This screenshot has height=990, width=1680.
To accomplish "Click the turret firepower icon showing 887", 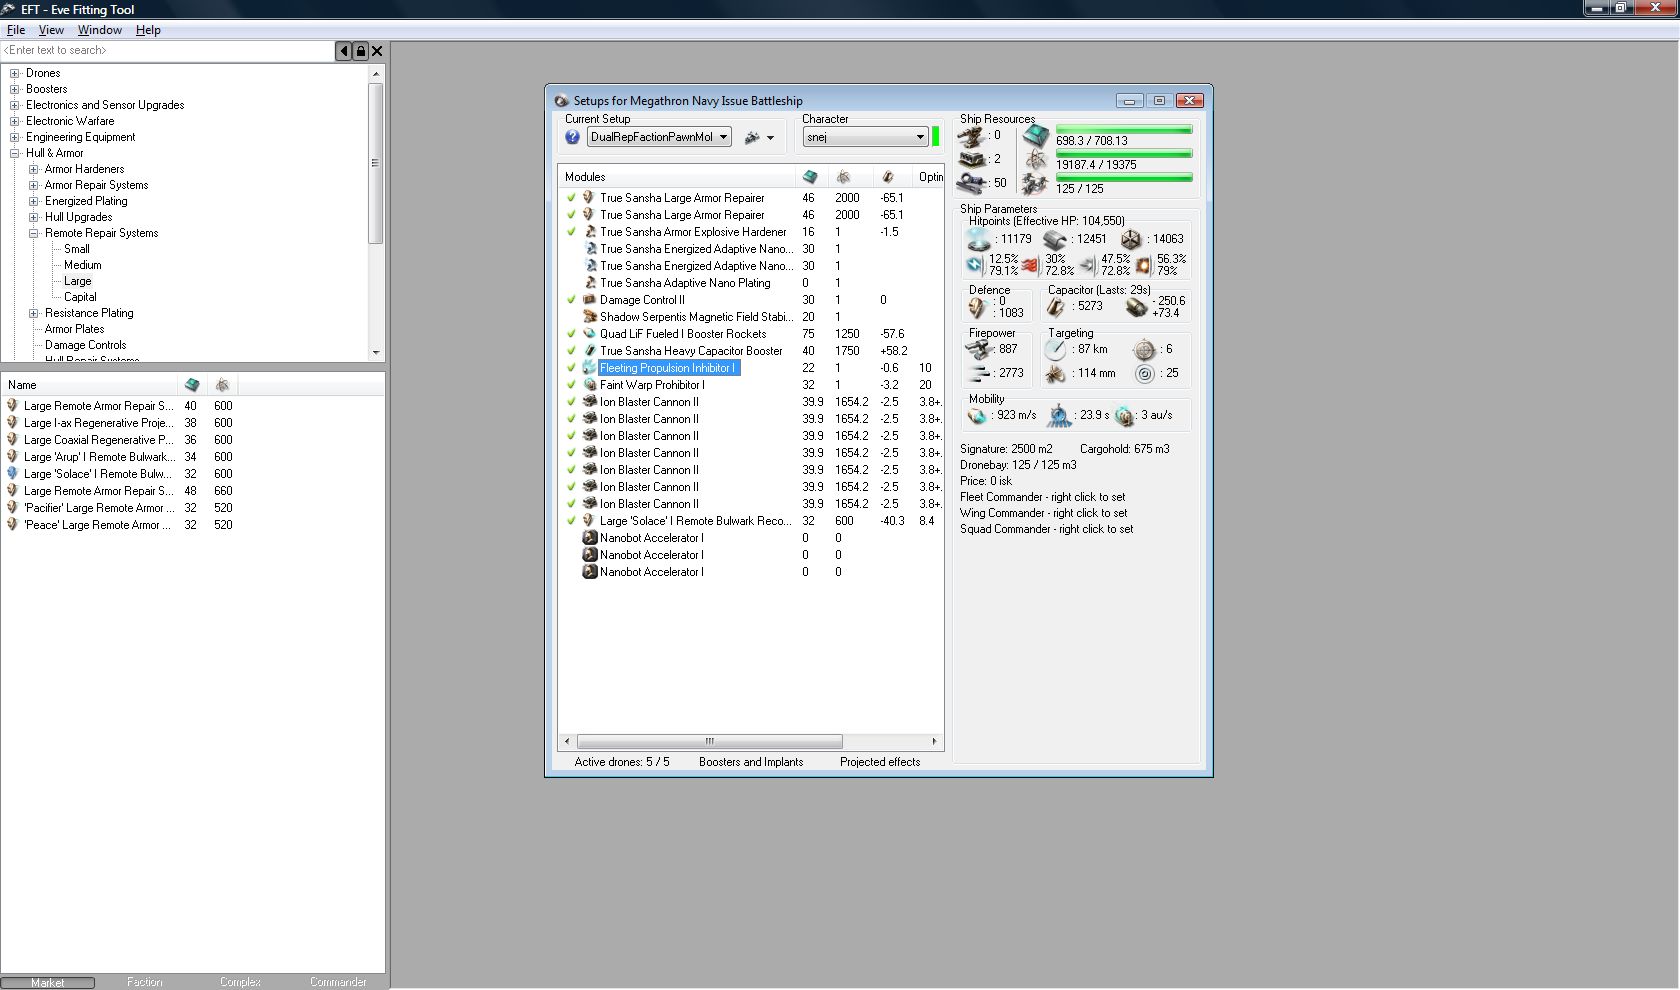I will (x=979, y=349).
